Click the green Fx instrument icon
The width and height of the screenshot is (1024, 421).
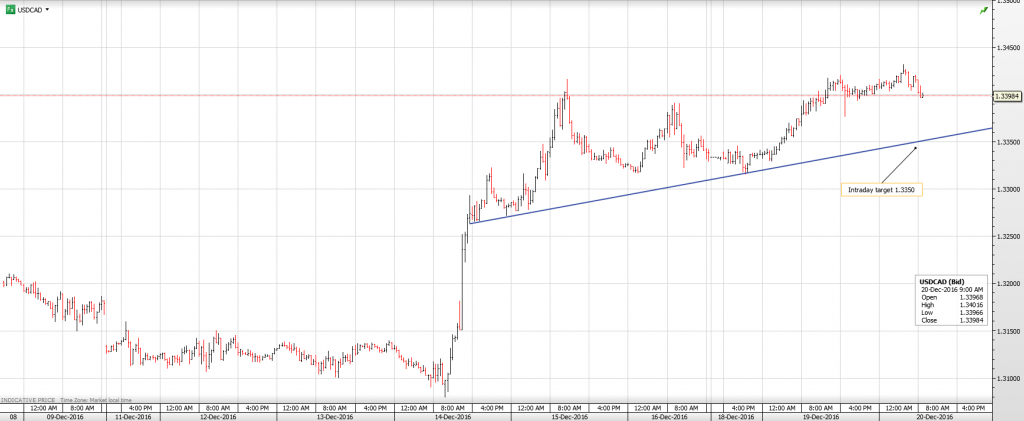[x=10, y=10]
